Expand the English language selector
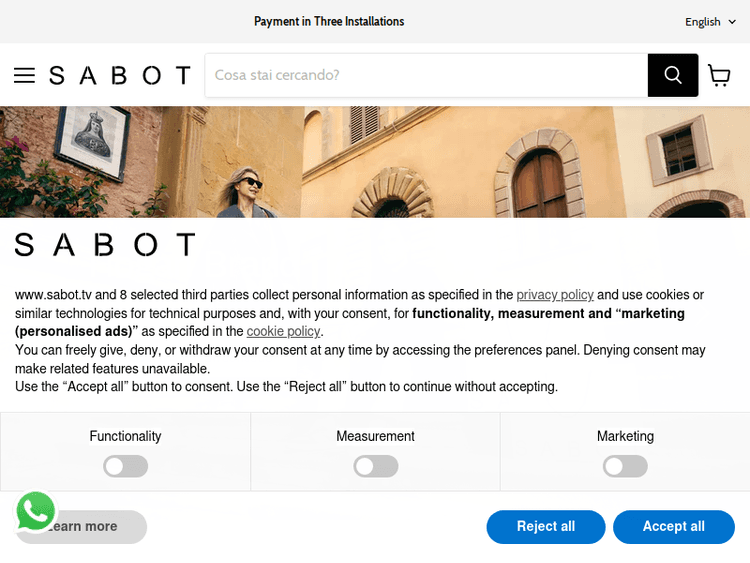The height and width of the screenshot is (563, 750). [x=710, y=22]
